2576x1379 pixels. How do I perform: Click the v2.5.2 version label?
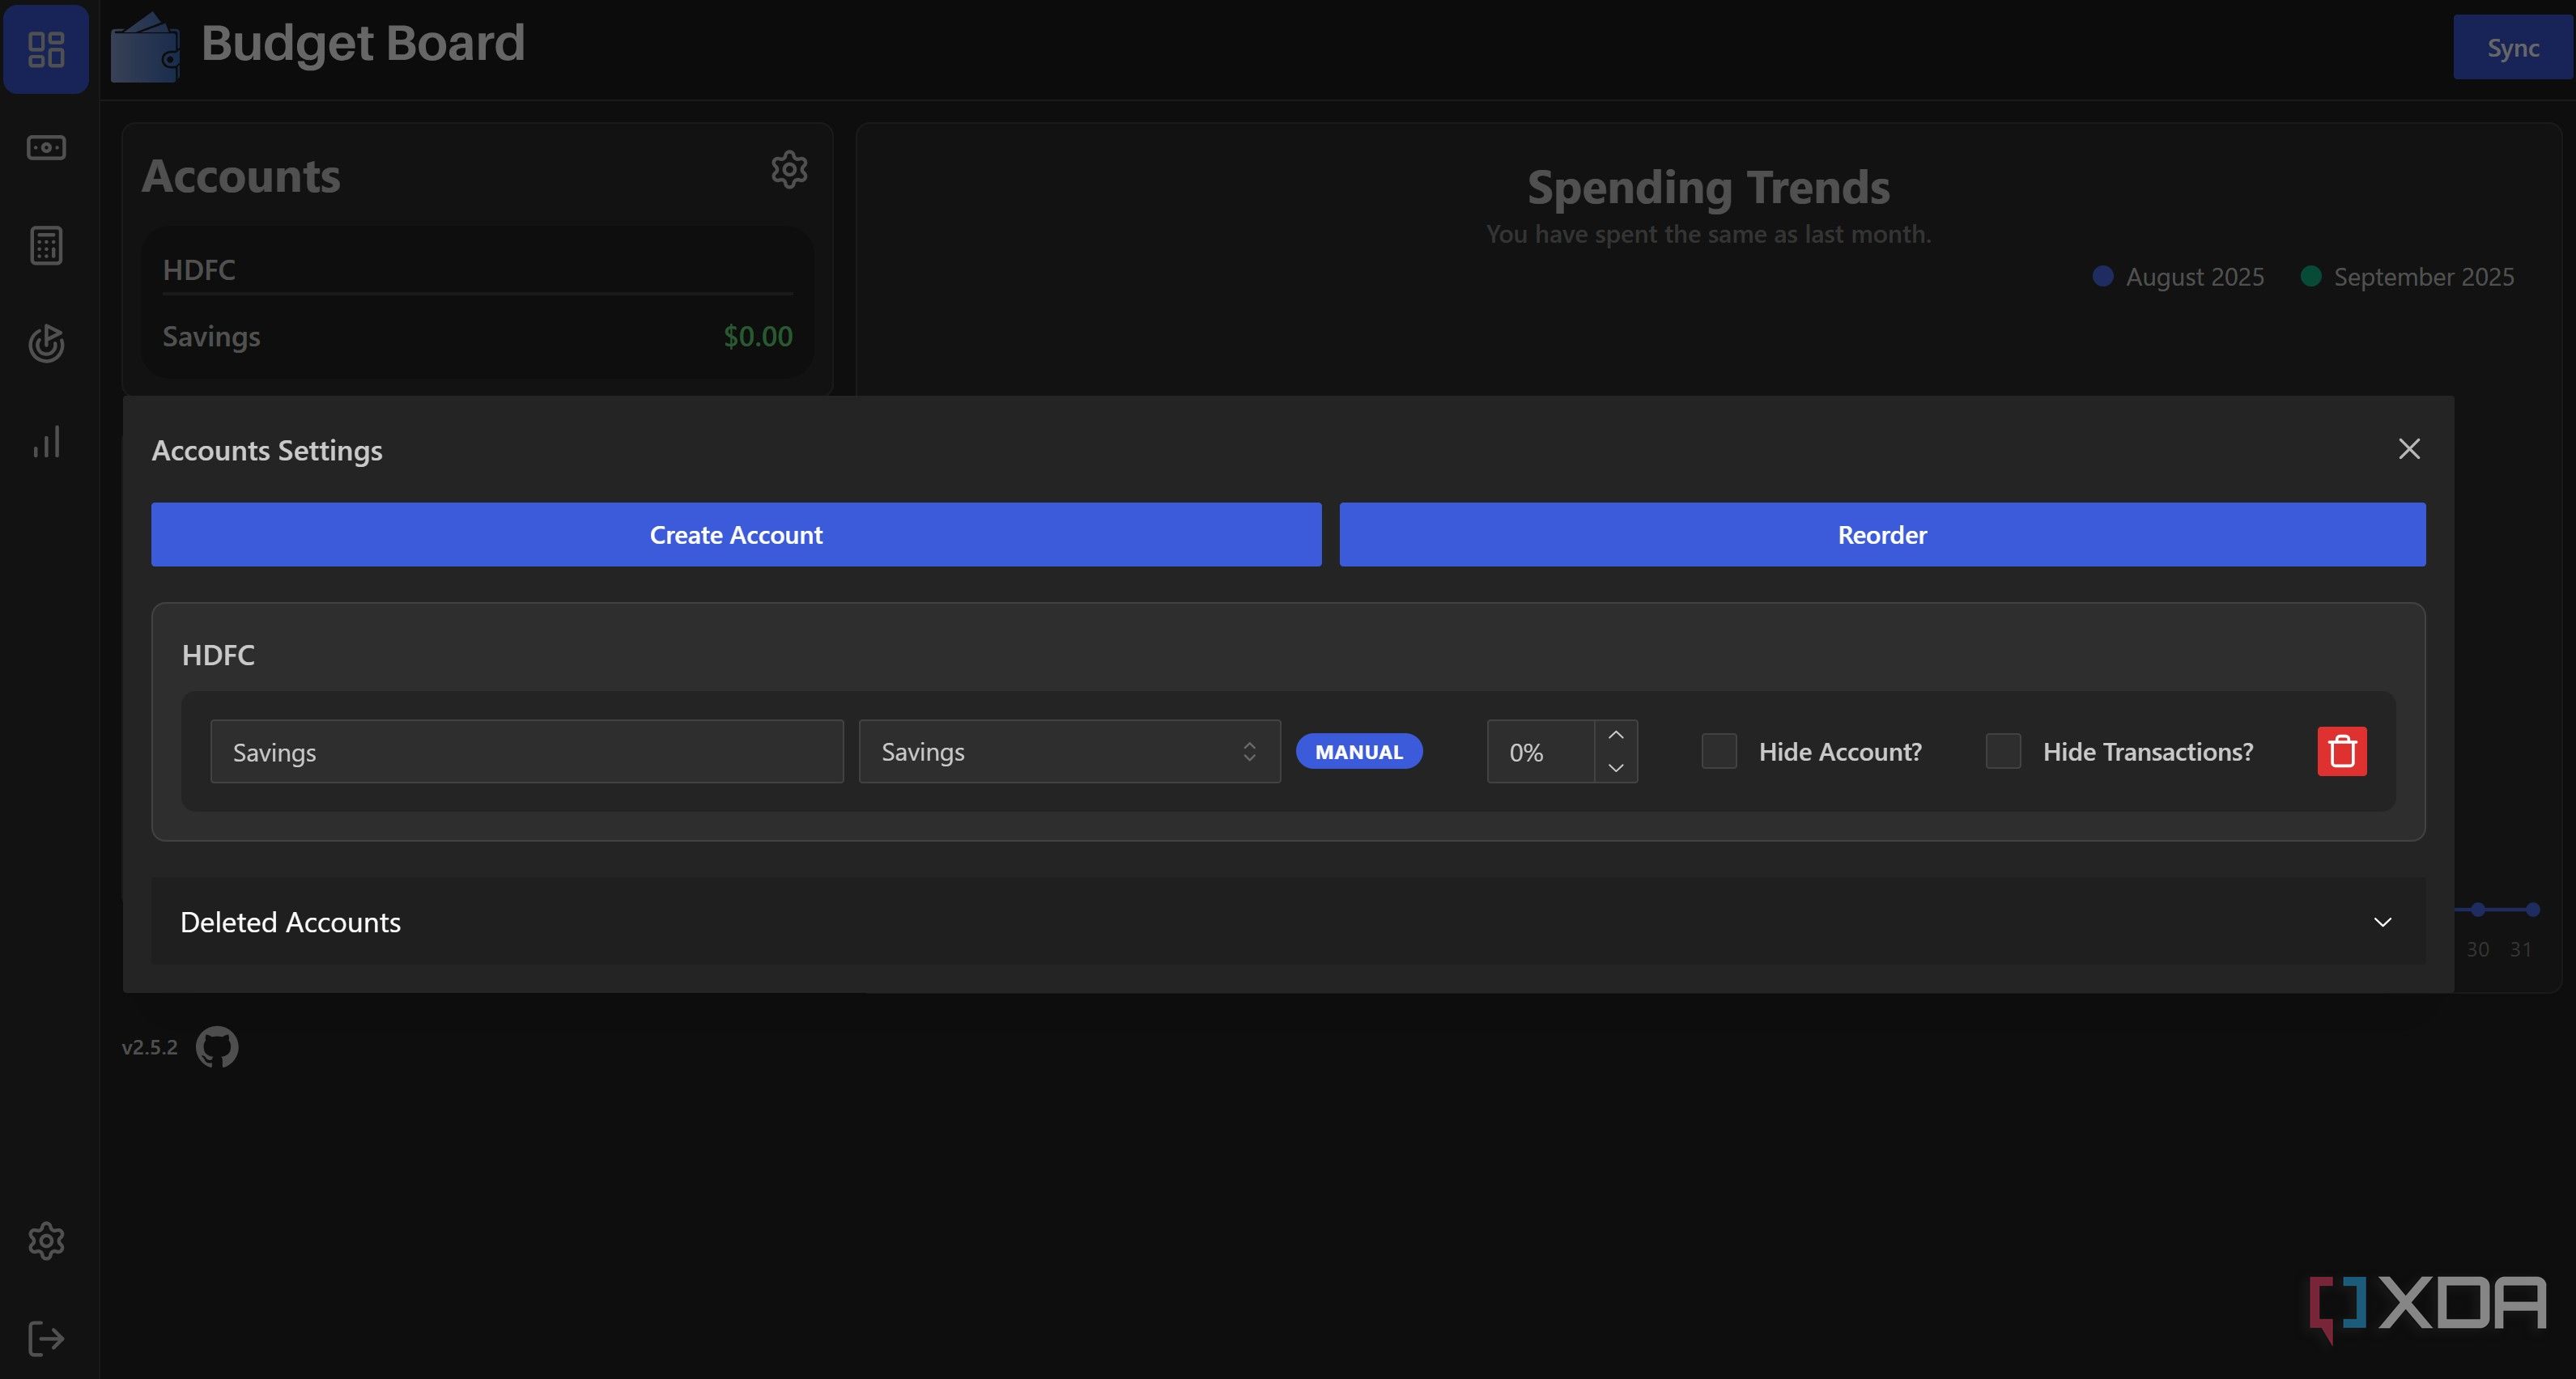pos(150,1047)
